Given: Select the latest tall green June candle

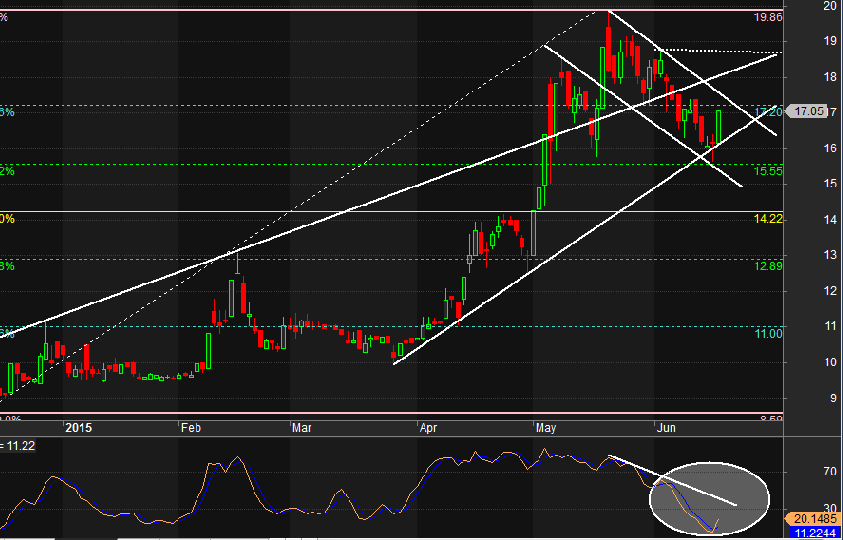Looking at the screenshot, I should click(719, 127).
